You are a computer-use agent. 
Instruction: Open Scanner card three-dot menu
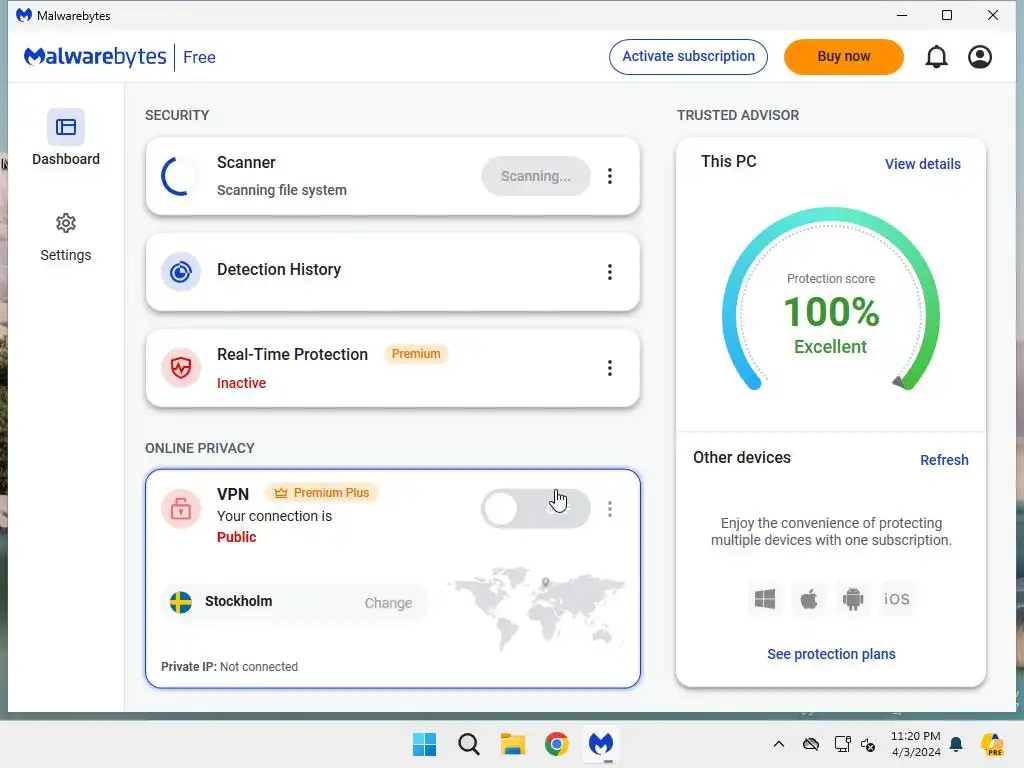tap(609, 176)
